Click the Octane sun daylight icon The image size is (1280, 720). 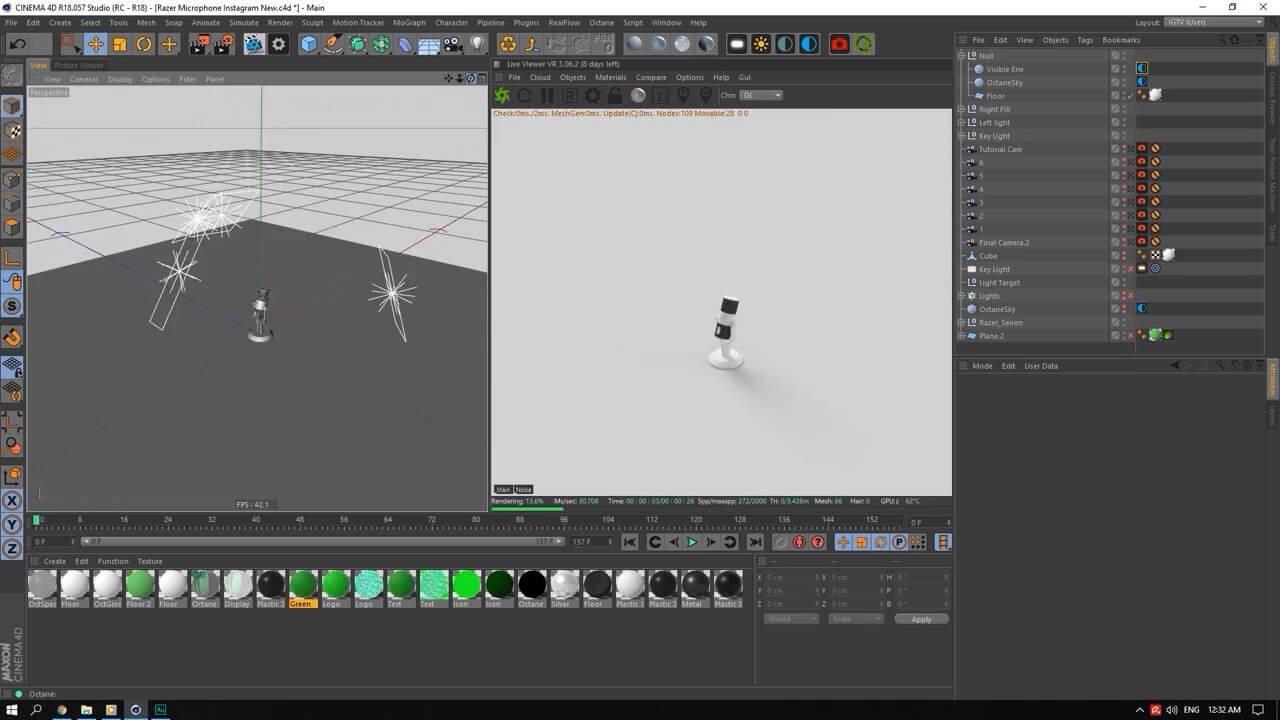tap(761, 44)
